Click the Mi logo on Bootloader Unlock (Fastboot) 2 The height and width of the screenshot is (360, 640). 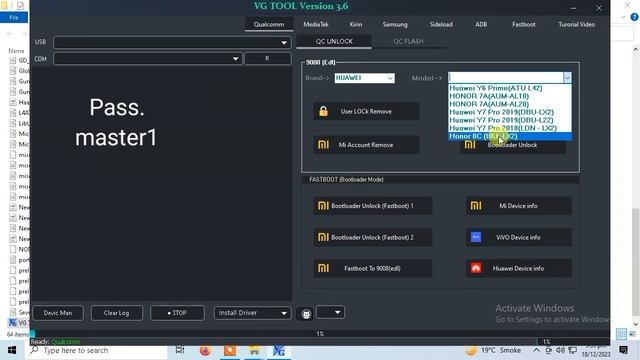[x=323, y=237]
